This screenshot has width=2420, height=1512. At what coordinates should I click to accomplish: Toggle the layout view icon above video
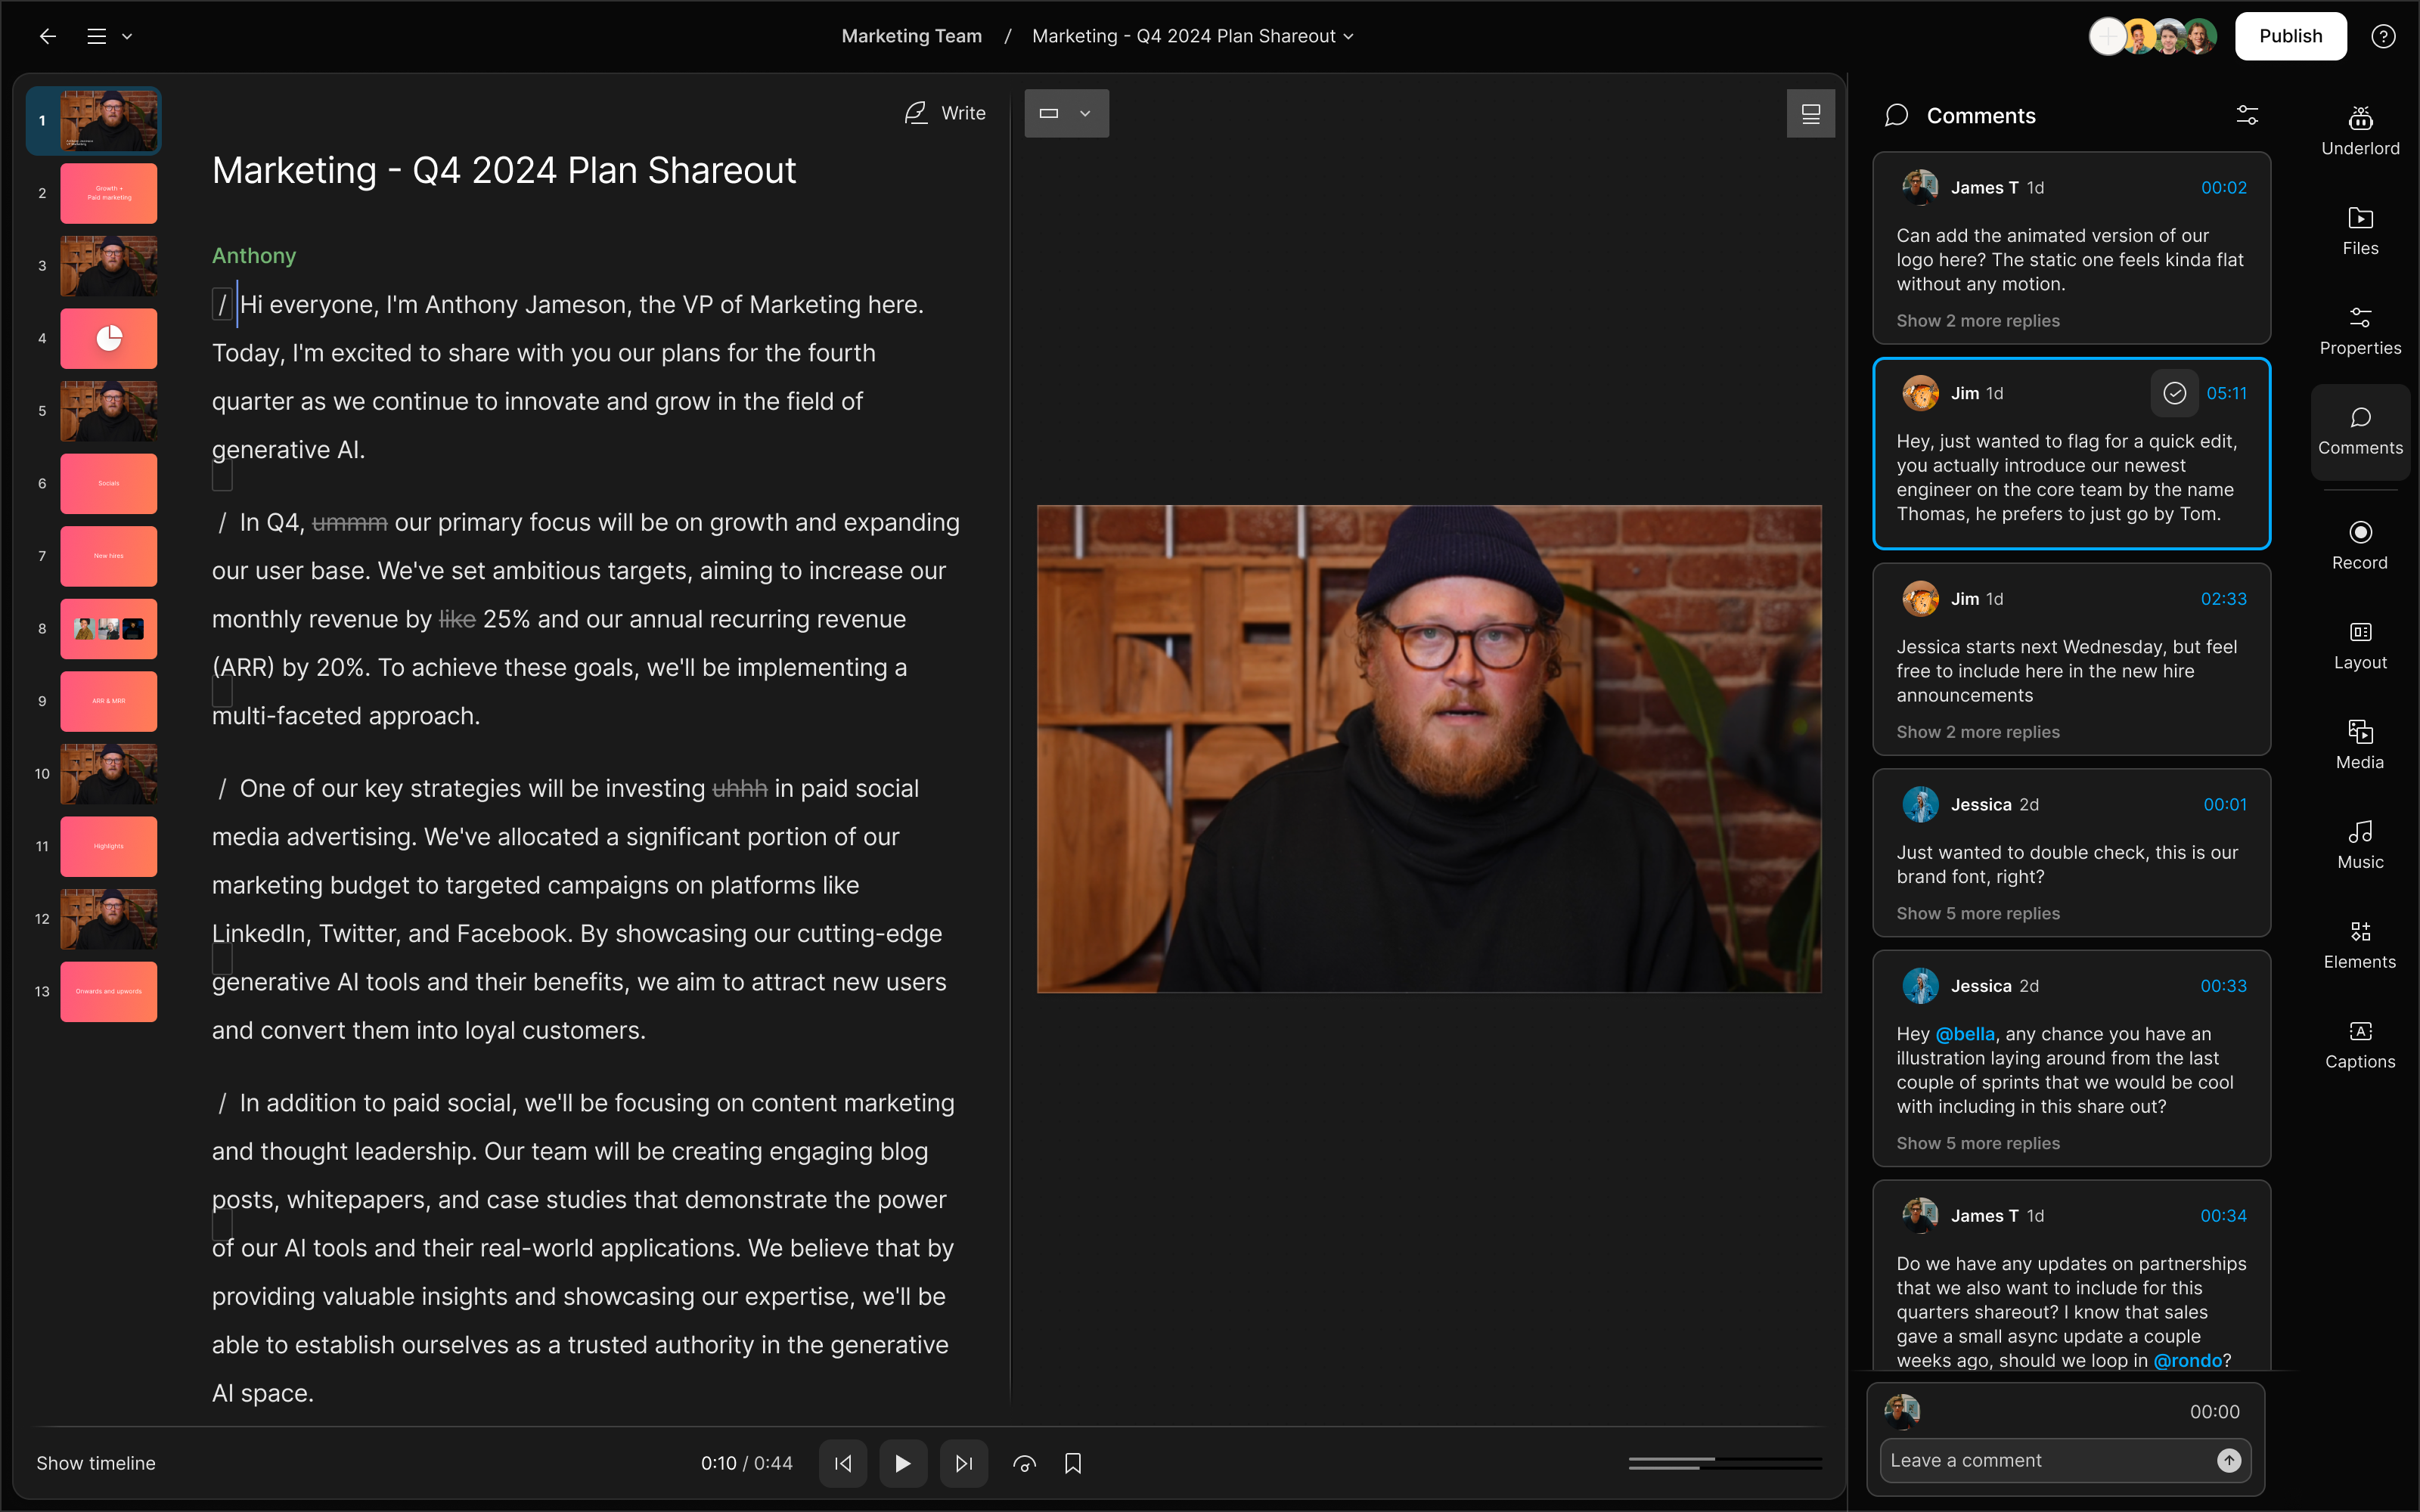pos(1810,113)
